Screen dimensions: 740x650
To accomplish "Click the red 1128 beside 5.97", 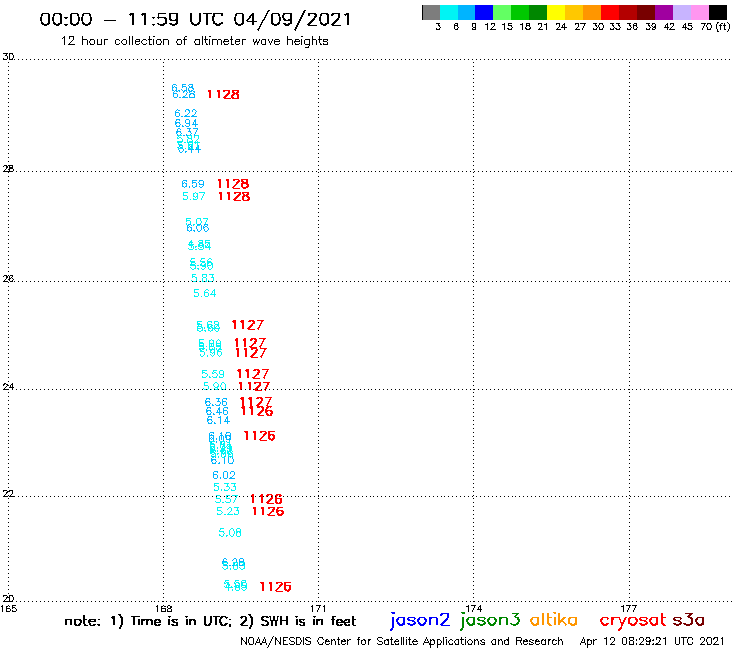I will [234, 196].
